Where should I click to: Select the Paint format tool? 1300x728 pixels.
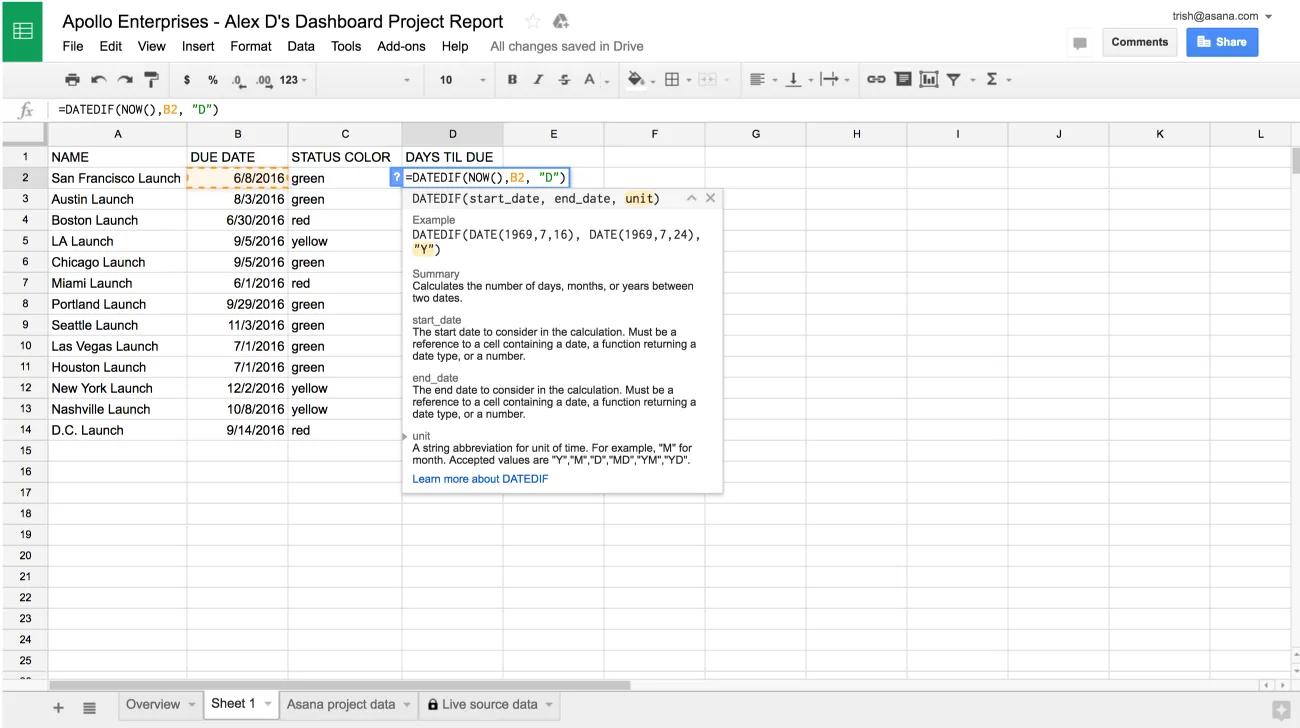(x=151, y=79)
